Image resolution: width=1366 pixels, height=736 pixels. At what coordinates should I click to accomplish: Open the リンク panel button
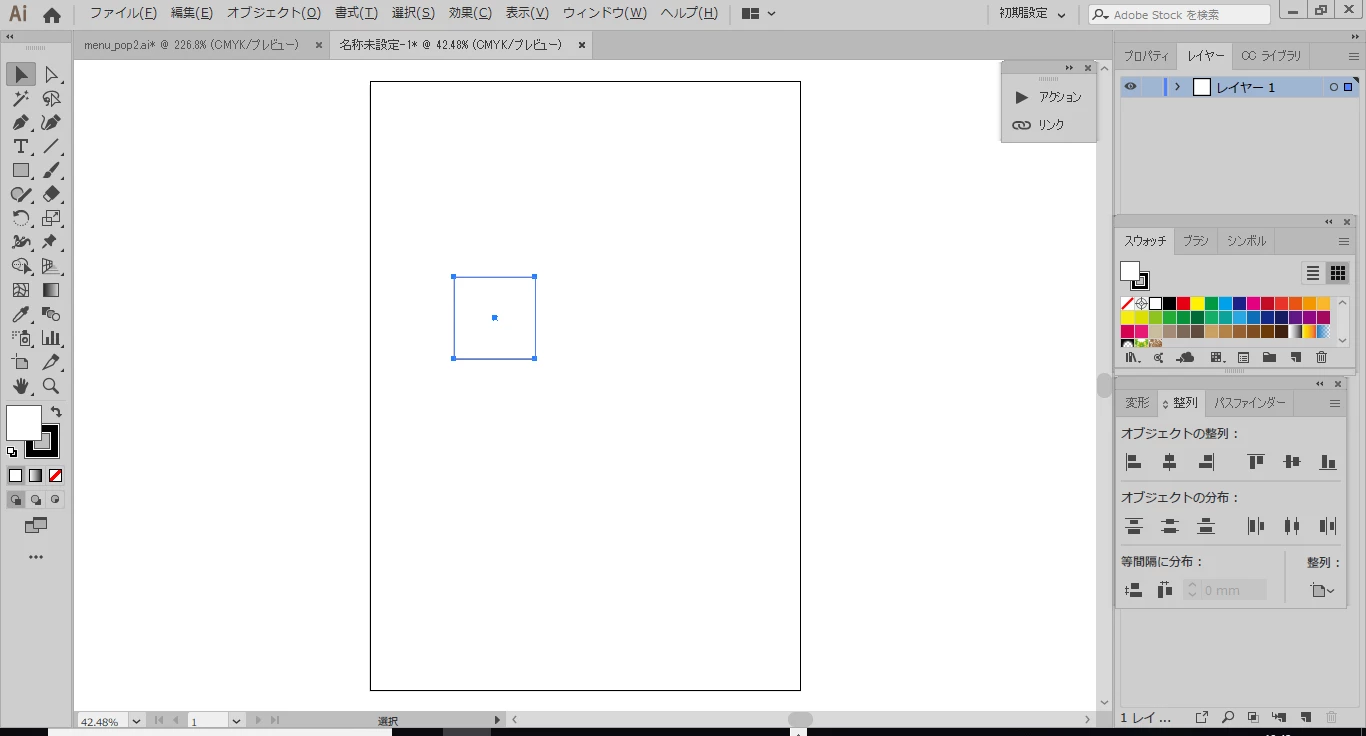click(1038, 125)
